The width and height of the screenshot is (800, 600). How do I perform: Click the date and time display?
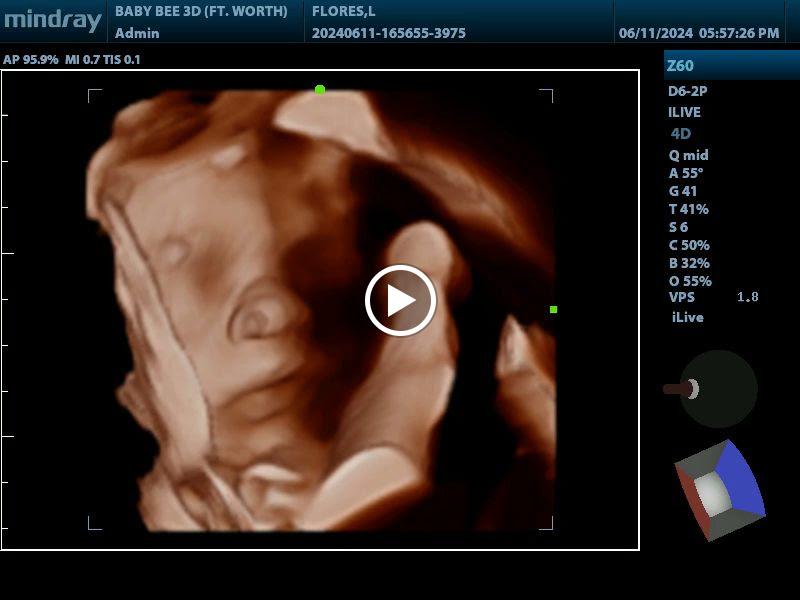pyautogui.click(x=699, y=33)
